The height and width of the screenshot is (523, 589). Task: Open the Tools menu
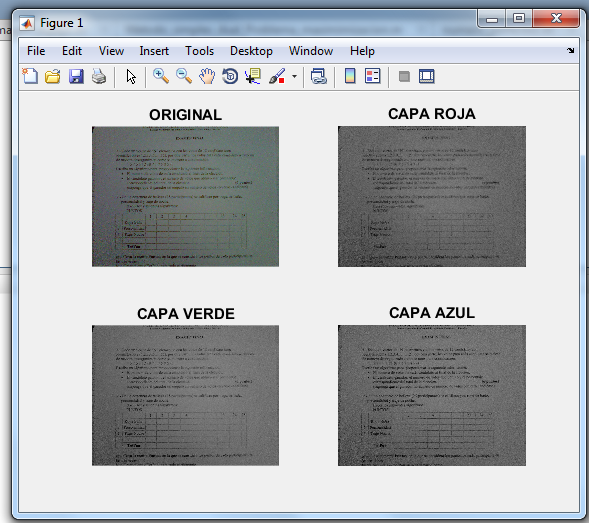coord(199,51)
